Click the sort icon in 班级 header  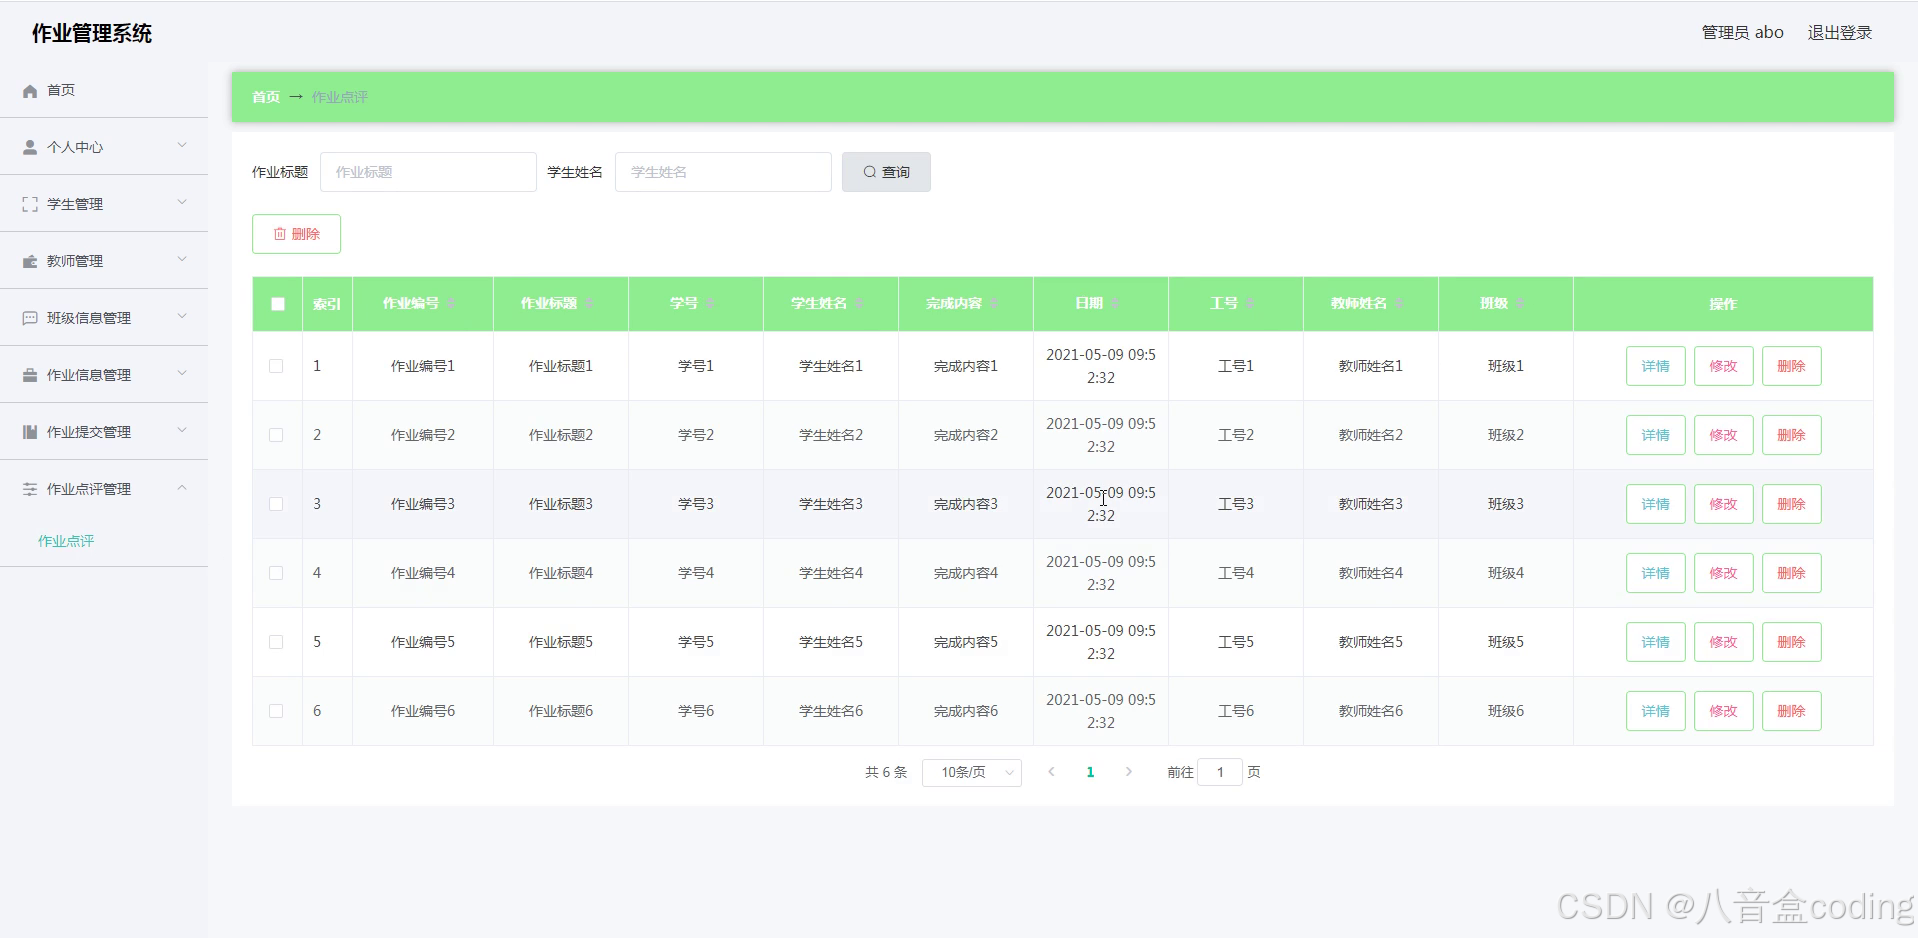(x=1519, y=303)
